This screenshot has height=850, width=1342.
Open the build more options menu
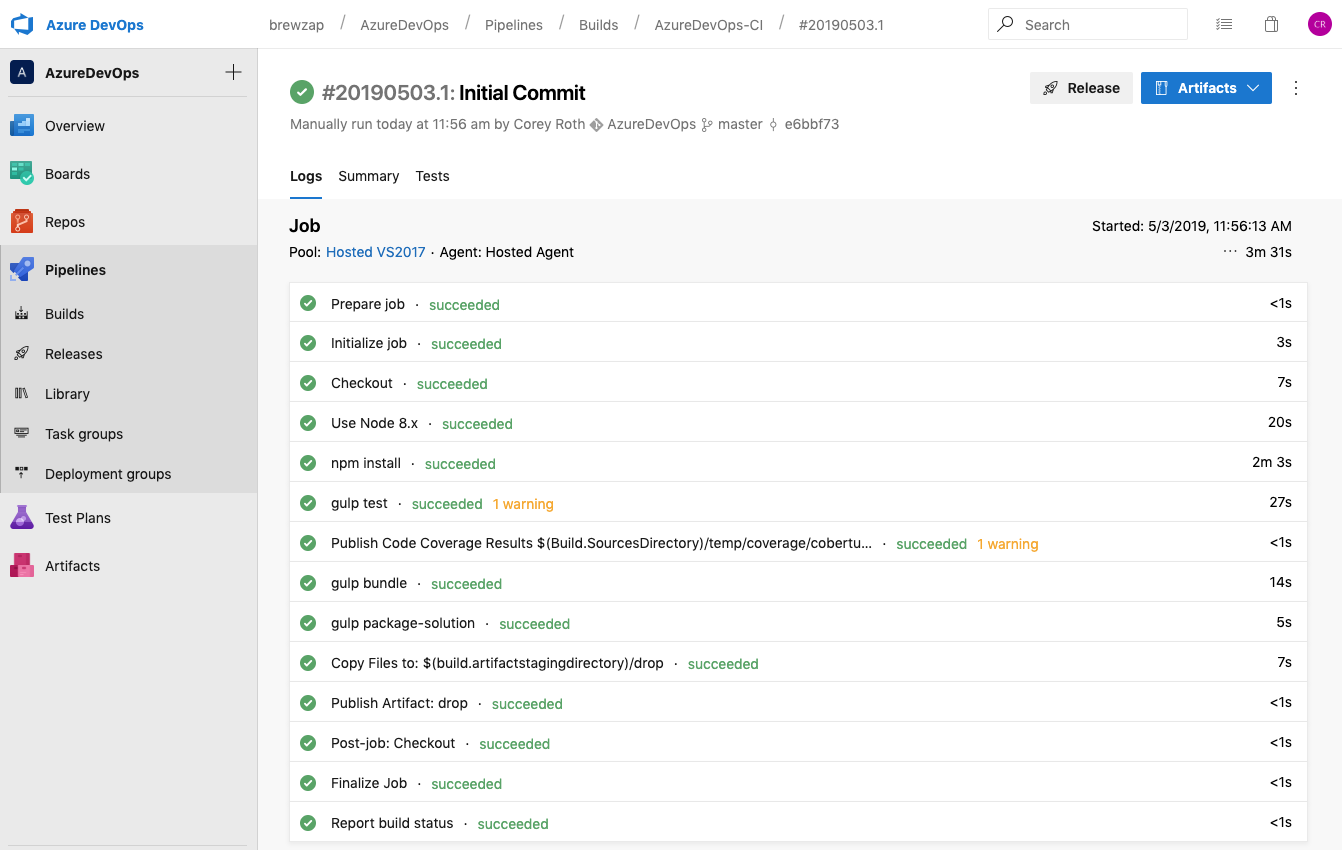tap(1296, 88)
